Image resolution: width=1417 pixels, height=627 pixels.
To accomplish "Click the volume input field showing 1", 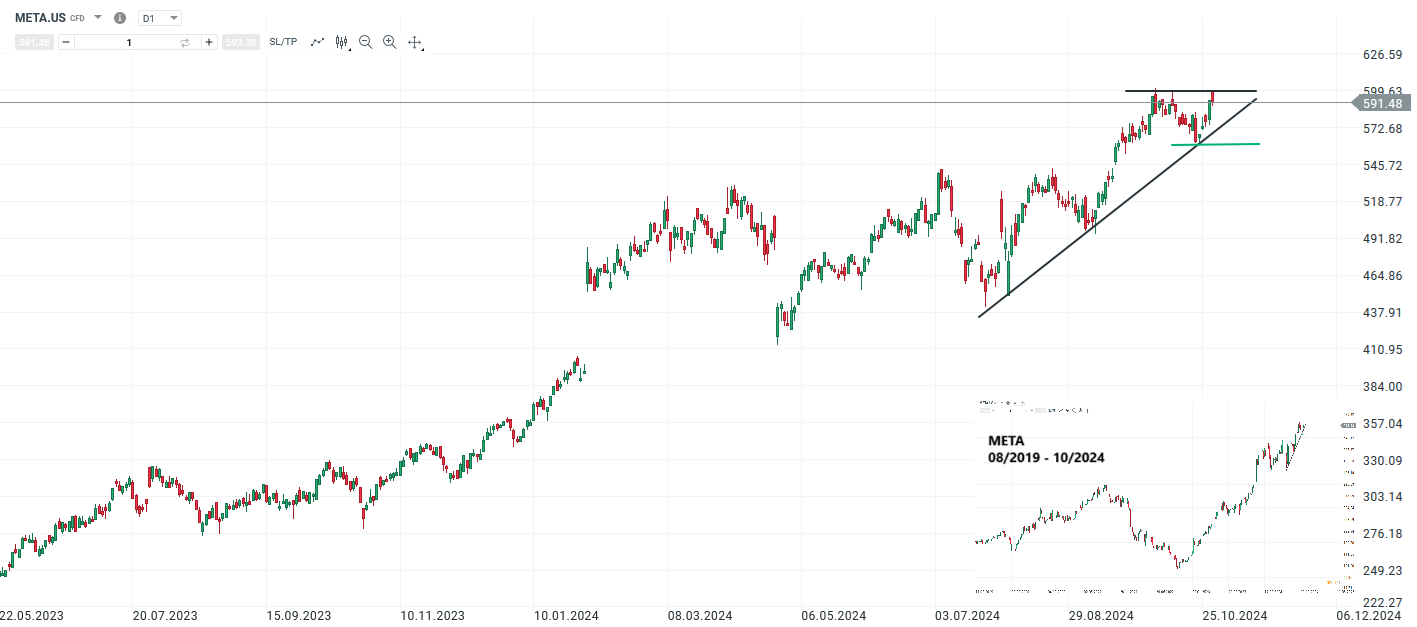I will pos(130,42).
